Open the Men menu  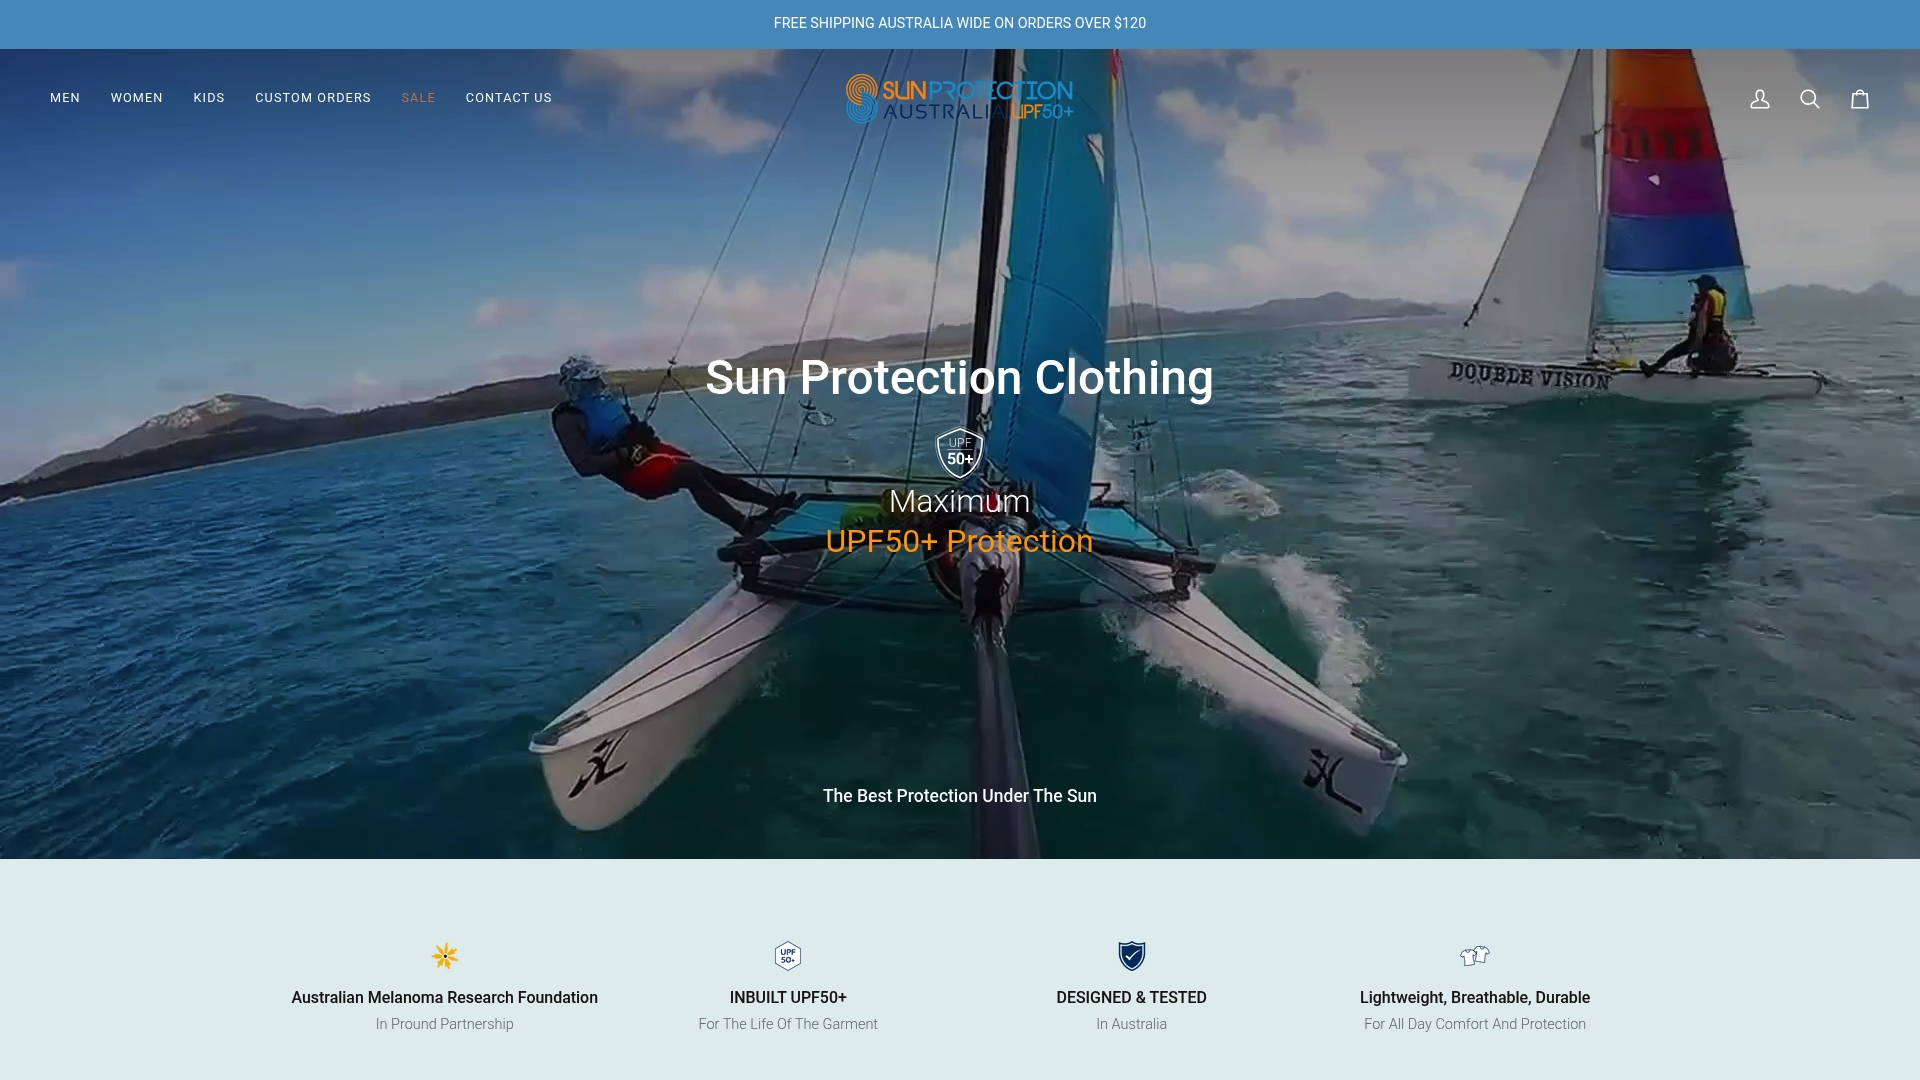65,98
